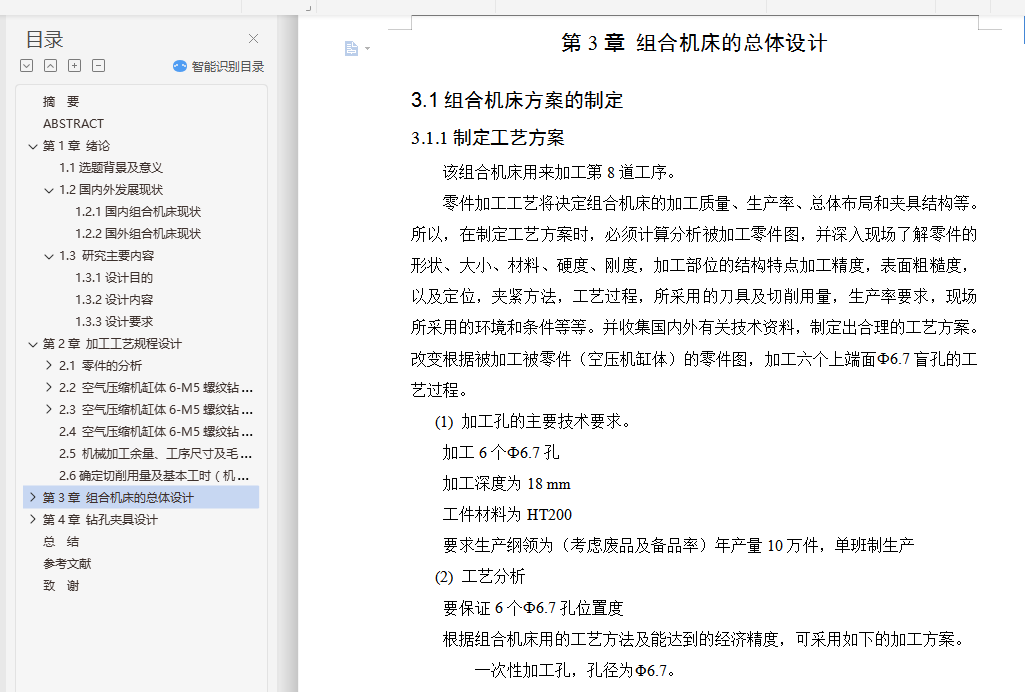Image resolution: width=1025 pixels, height=692 pixels.
Task: Go to 2.4 空气压缩机缸体 entry
Action: pos(156,432)
